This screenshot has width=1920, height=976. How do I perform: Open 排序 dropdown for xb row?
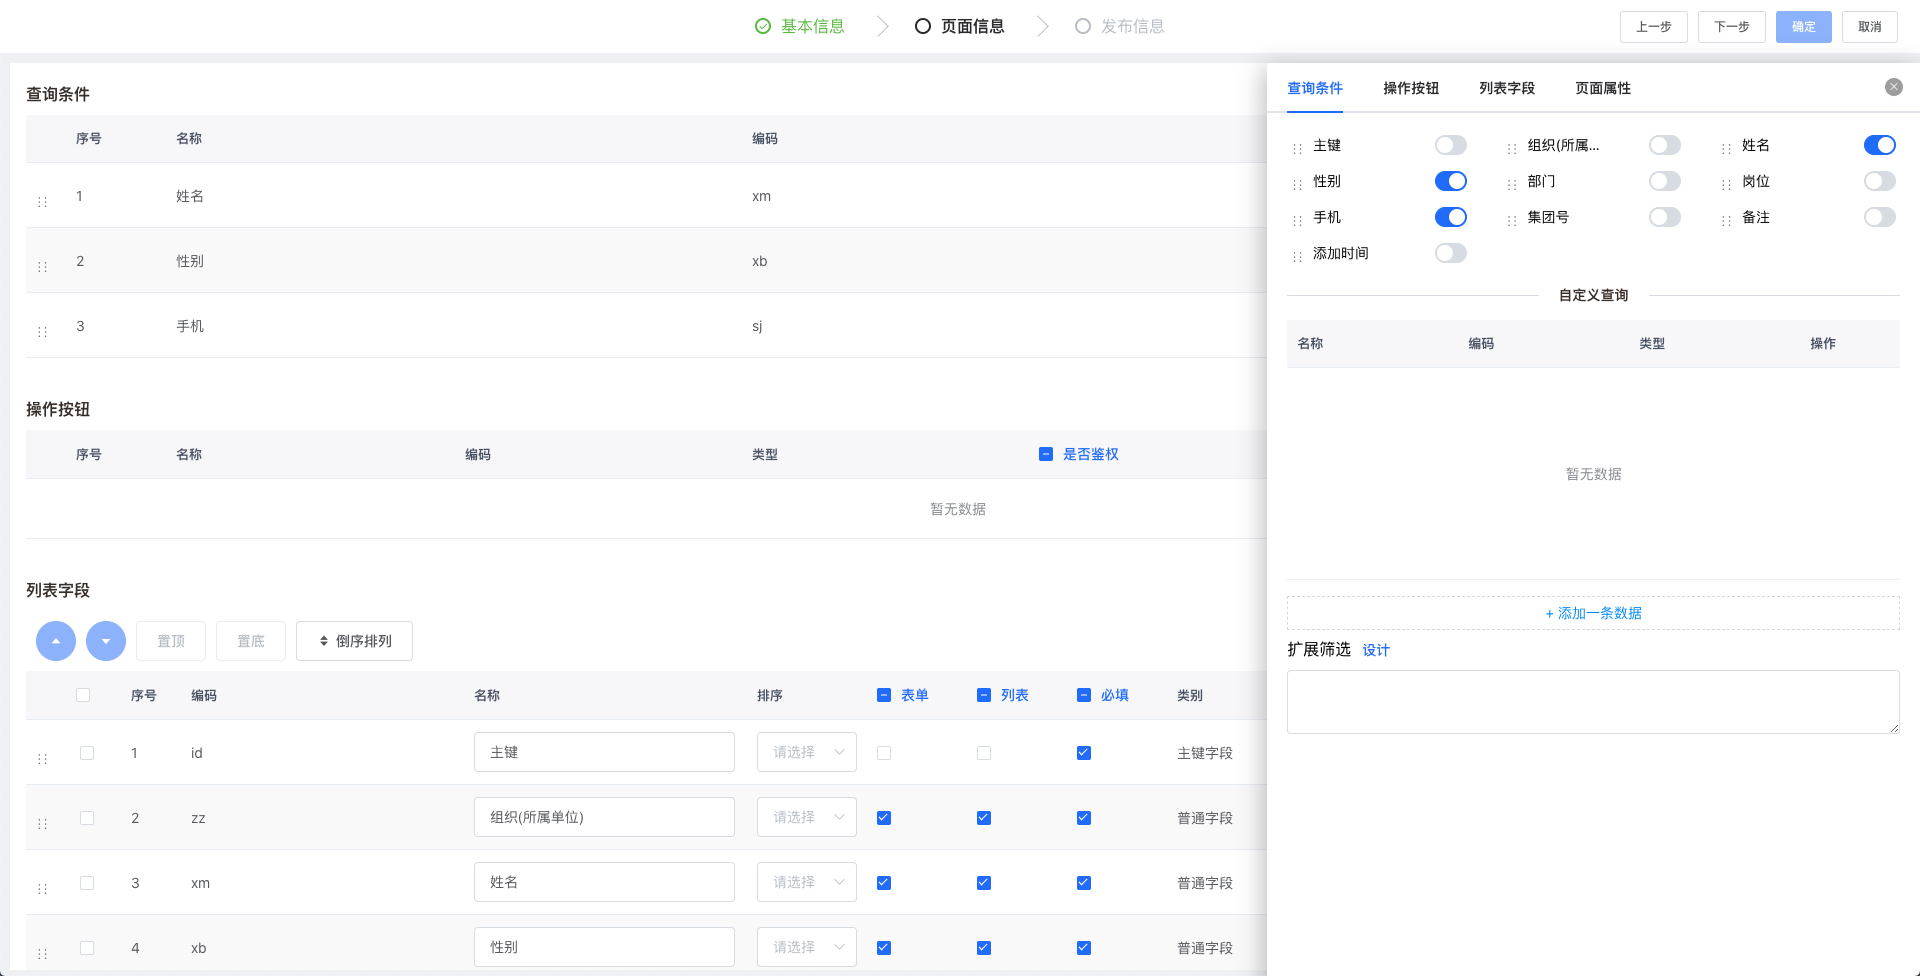pyautogui.click(x=807, y=947)
